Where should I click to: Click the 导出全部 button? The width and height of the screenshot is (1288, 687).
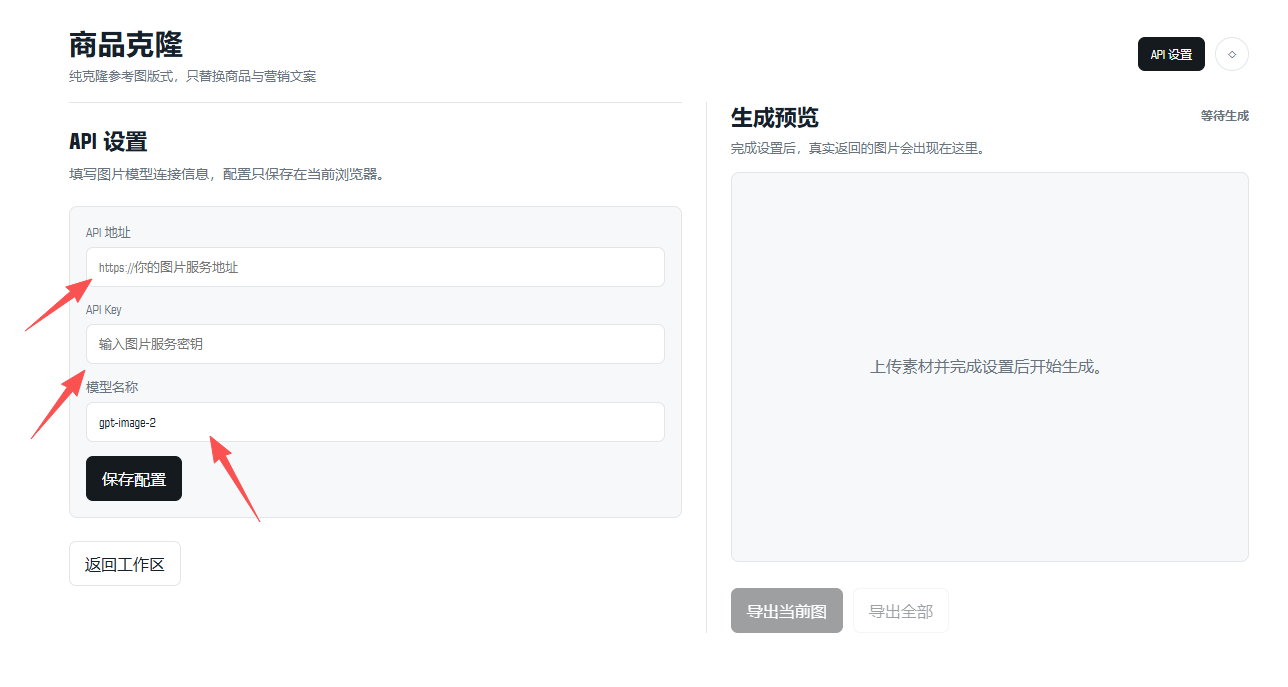tap(901, 611)
